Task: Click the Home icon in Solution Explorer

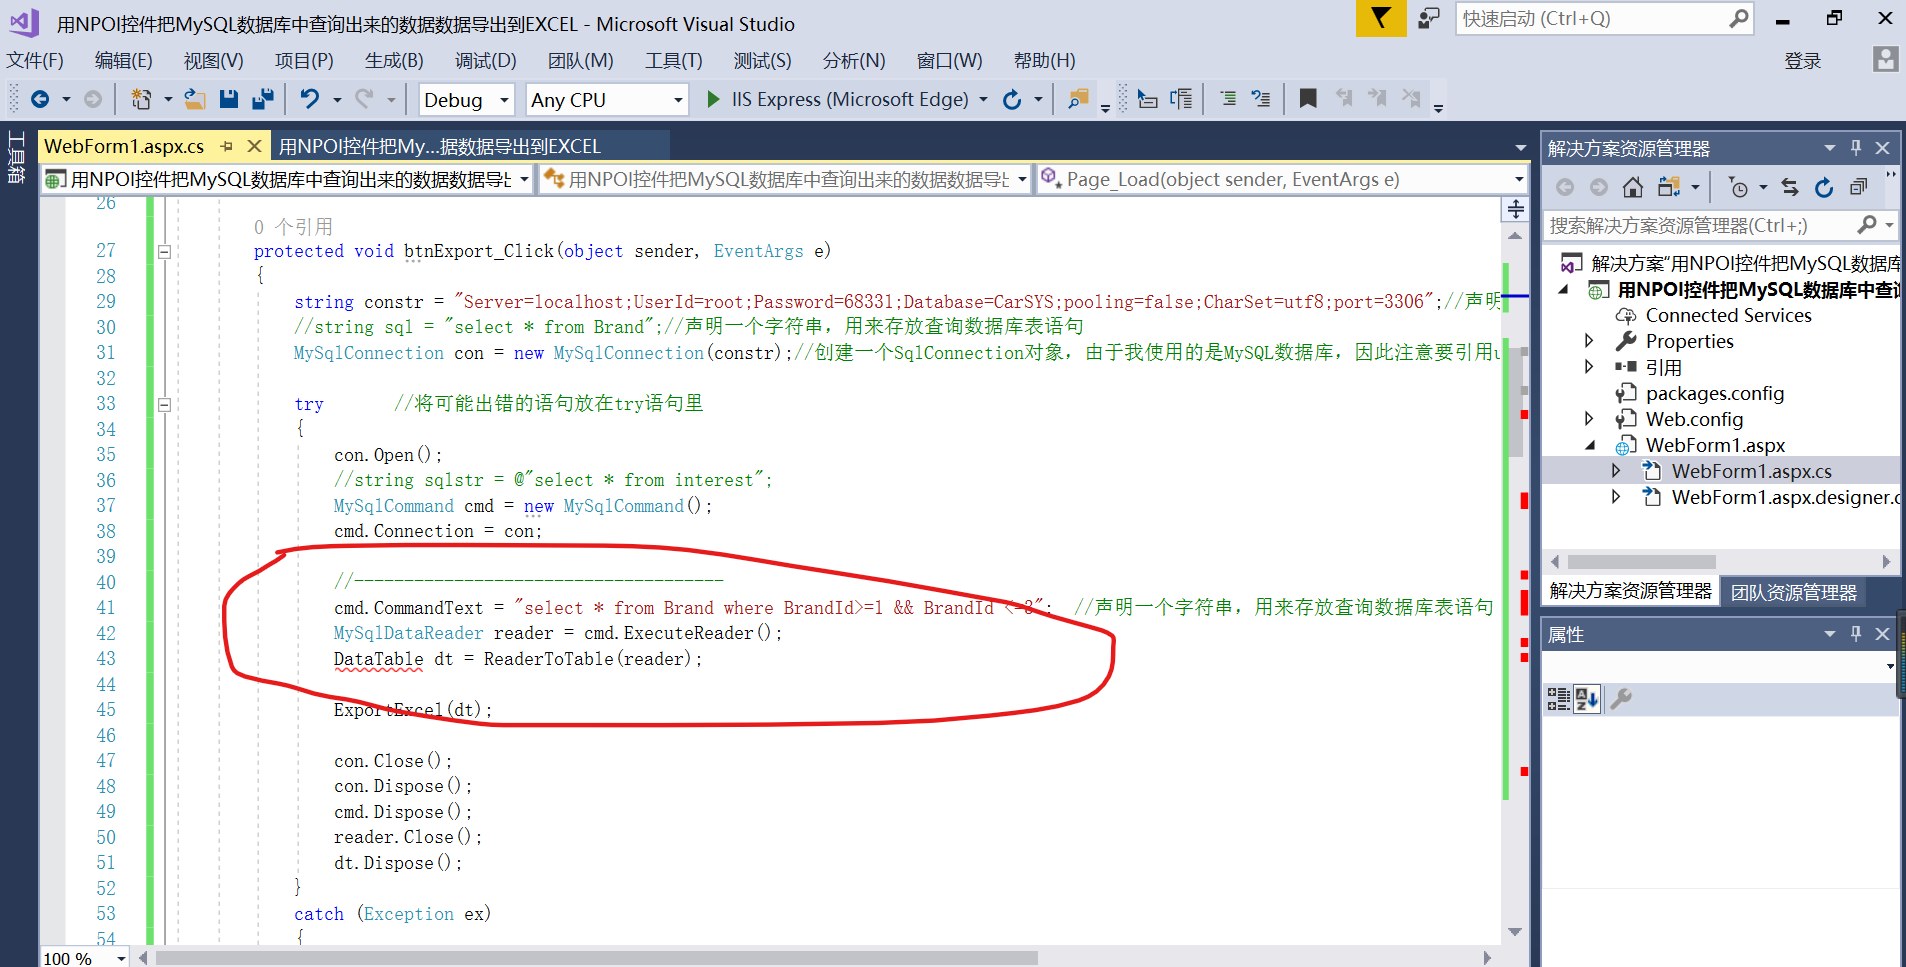Action: (x=1634, y=187)
